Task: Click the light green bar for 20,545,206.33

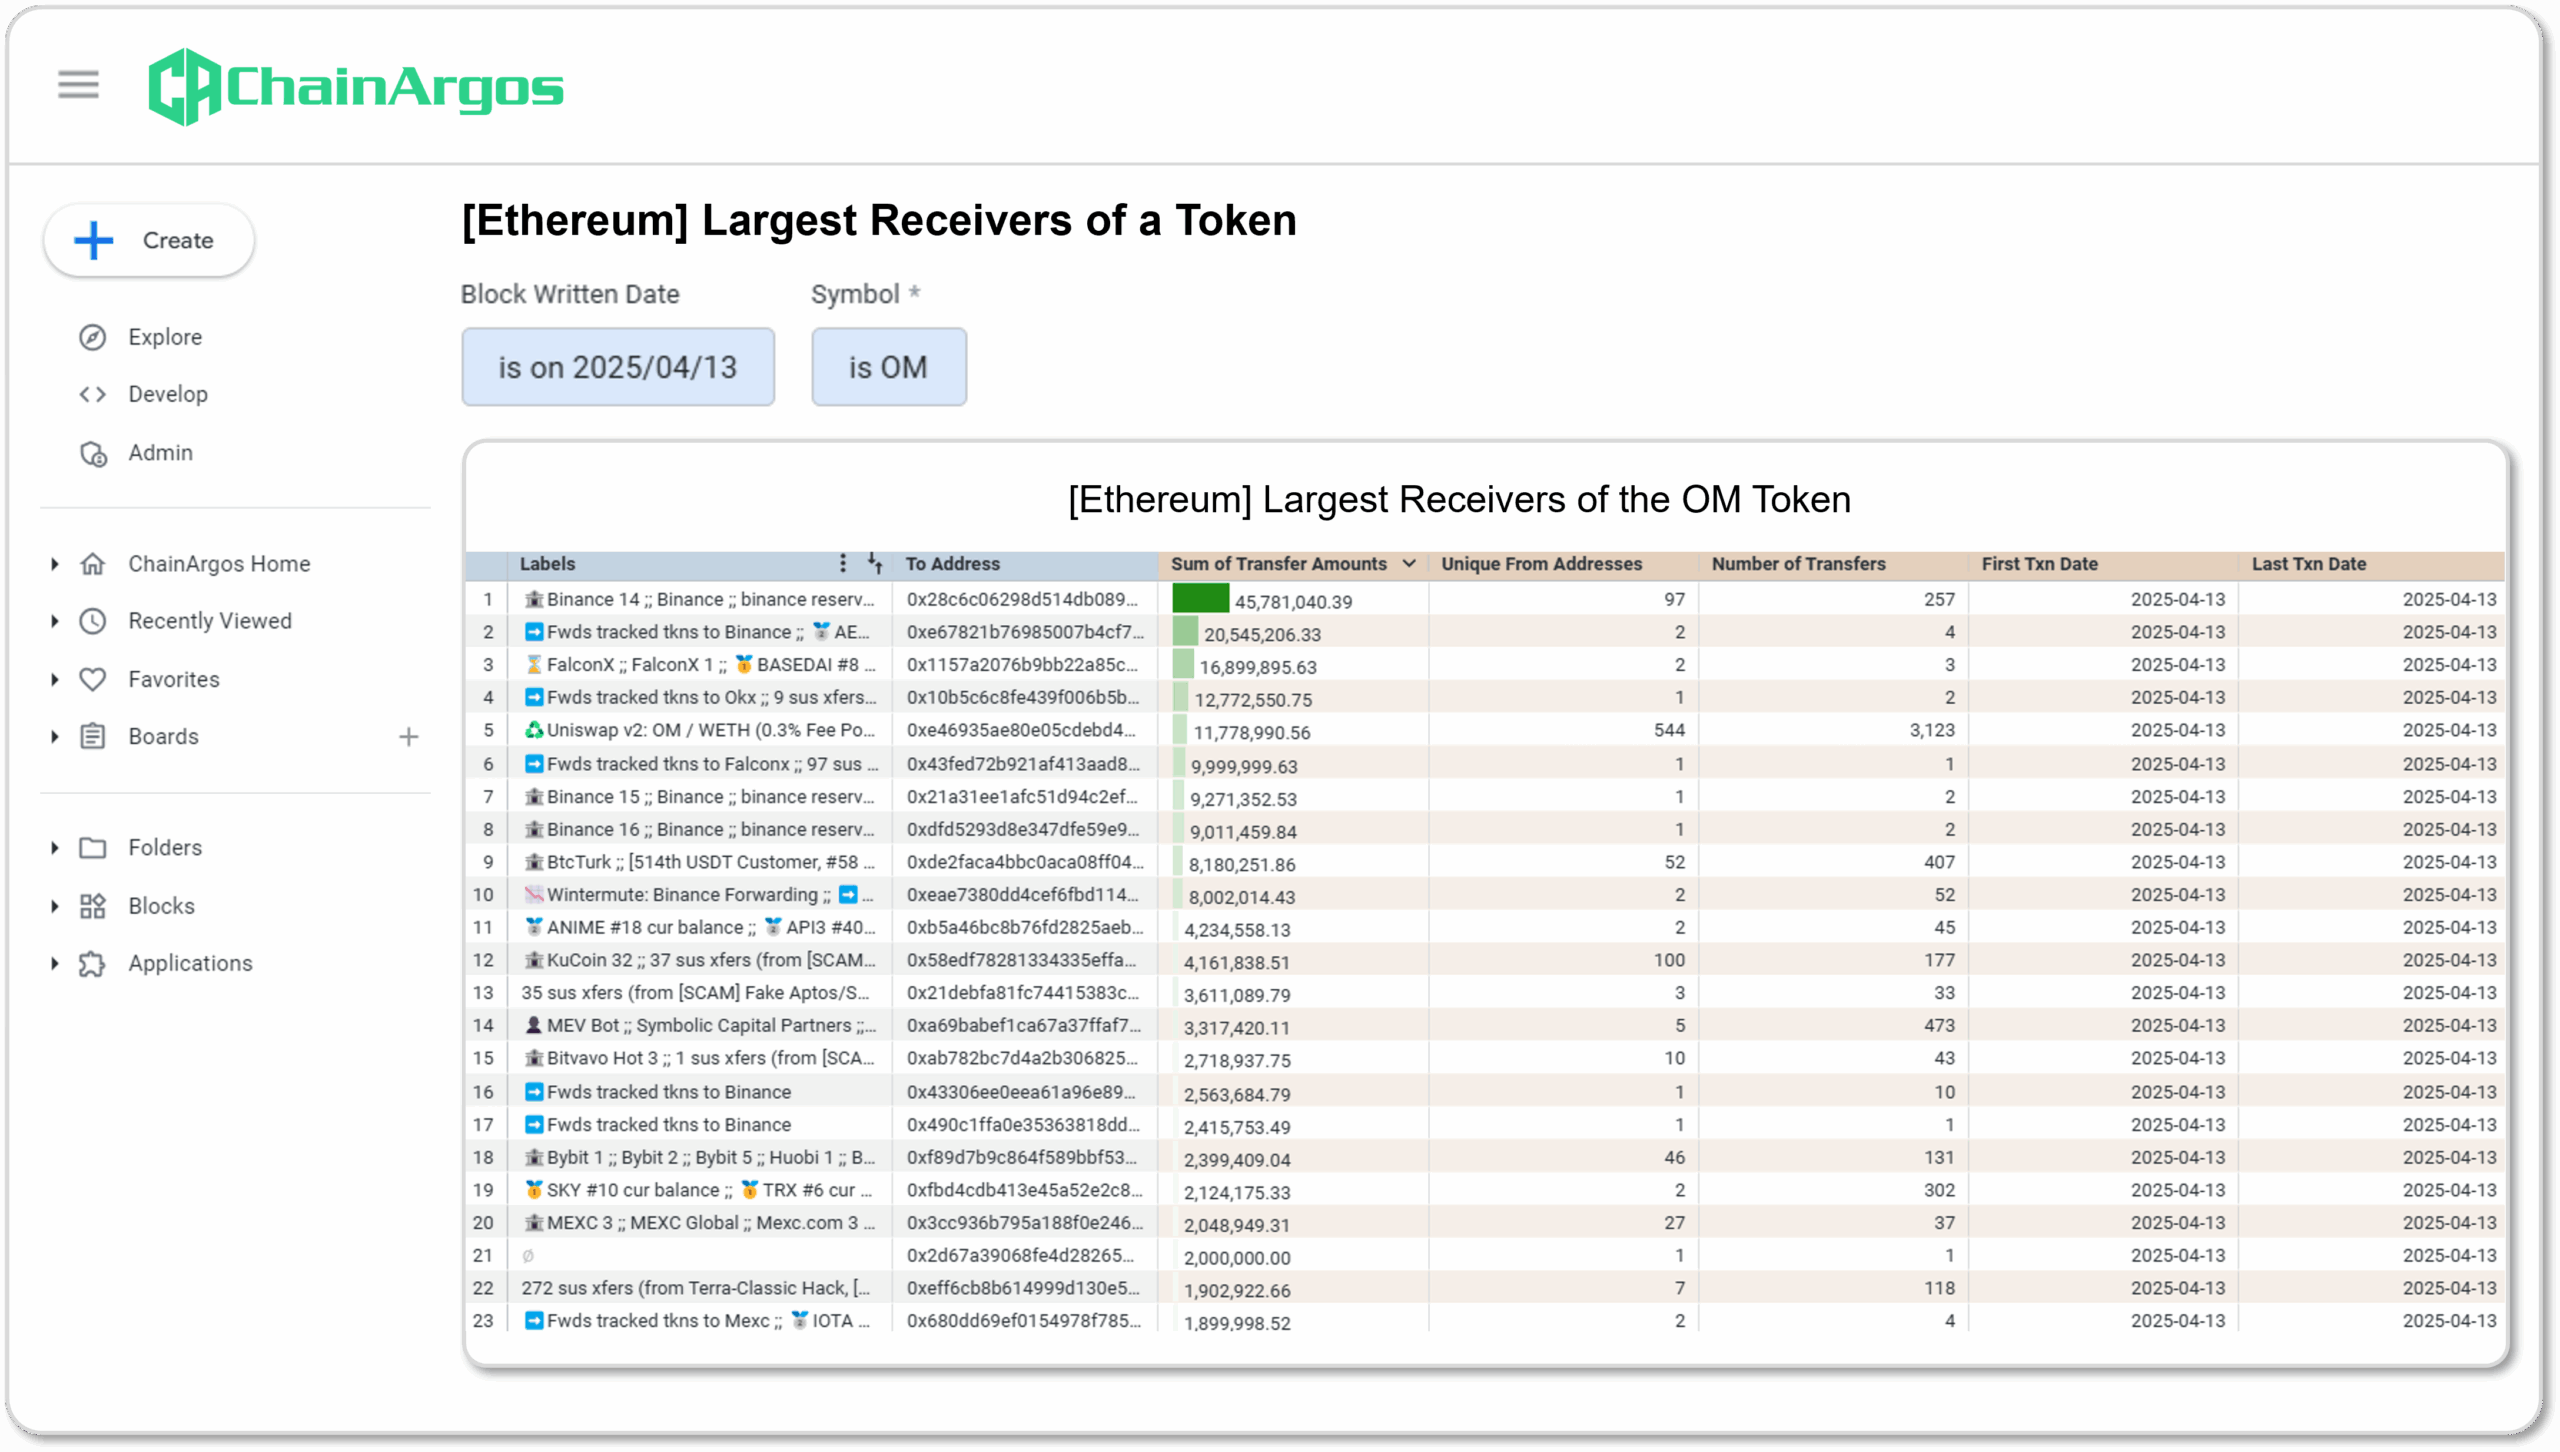Action: point(1185,632)
